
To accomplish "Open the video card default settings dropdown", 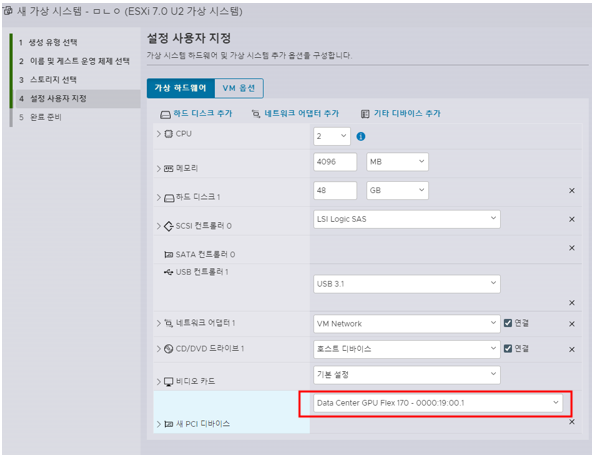I will click(x=407, y=375).
